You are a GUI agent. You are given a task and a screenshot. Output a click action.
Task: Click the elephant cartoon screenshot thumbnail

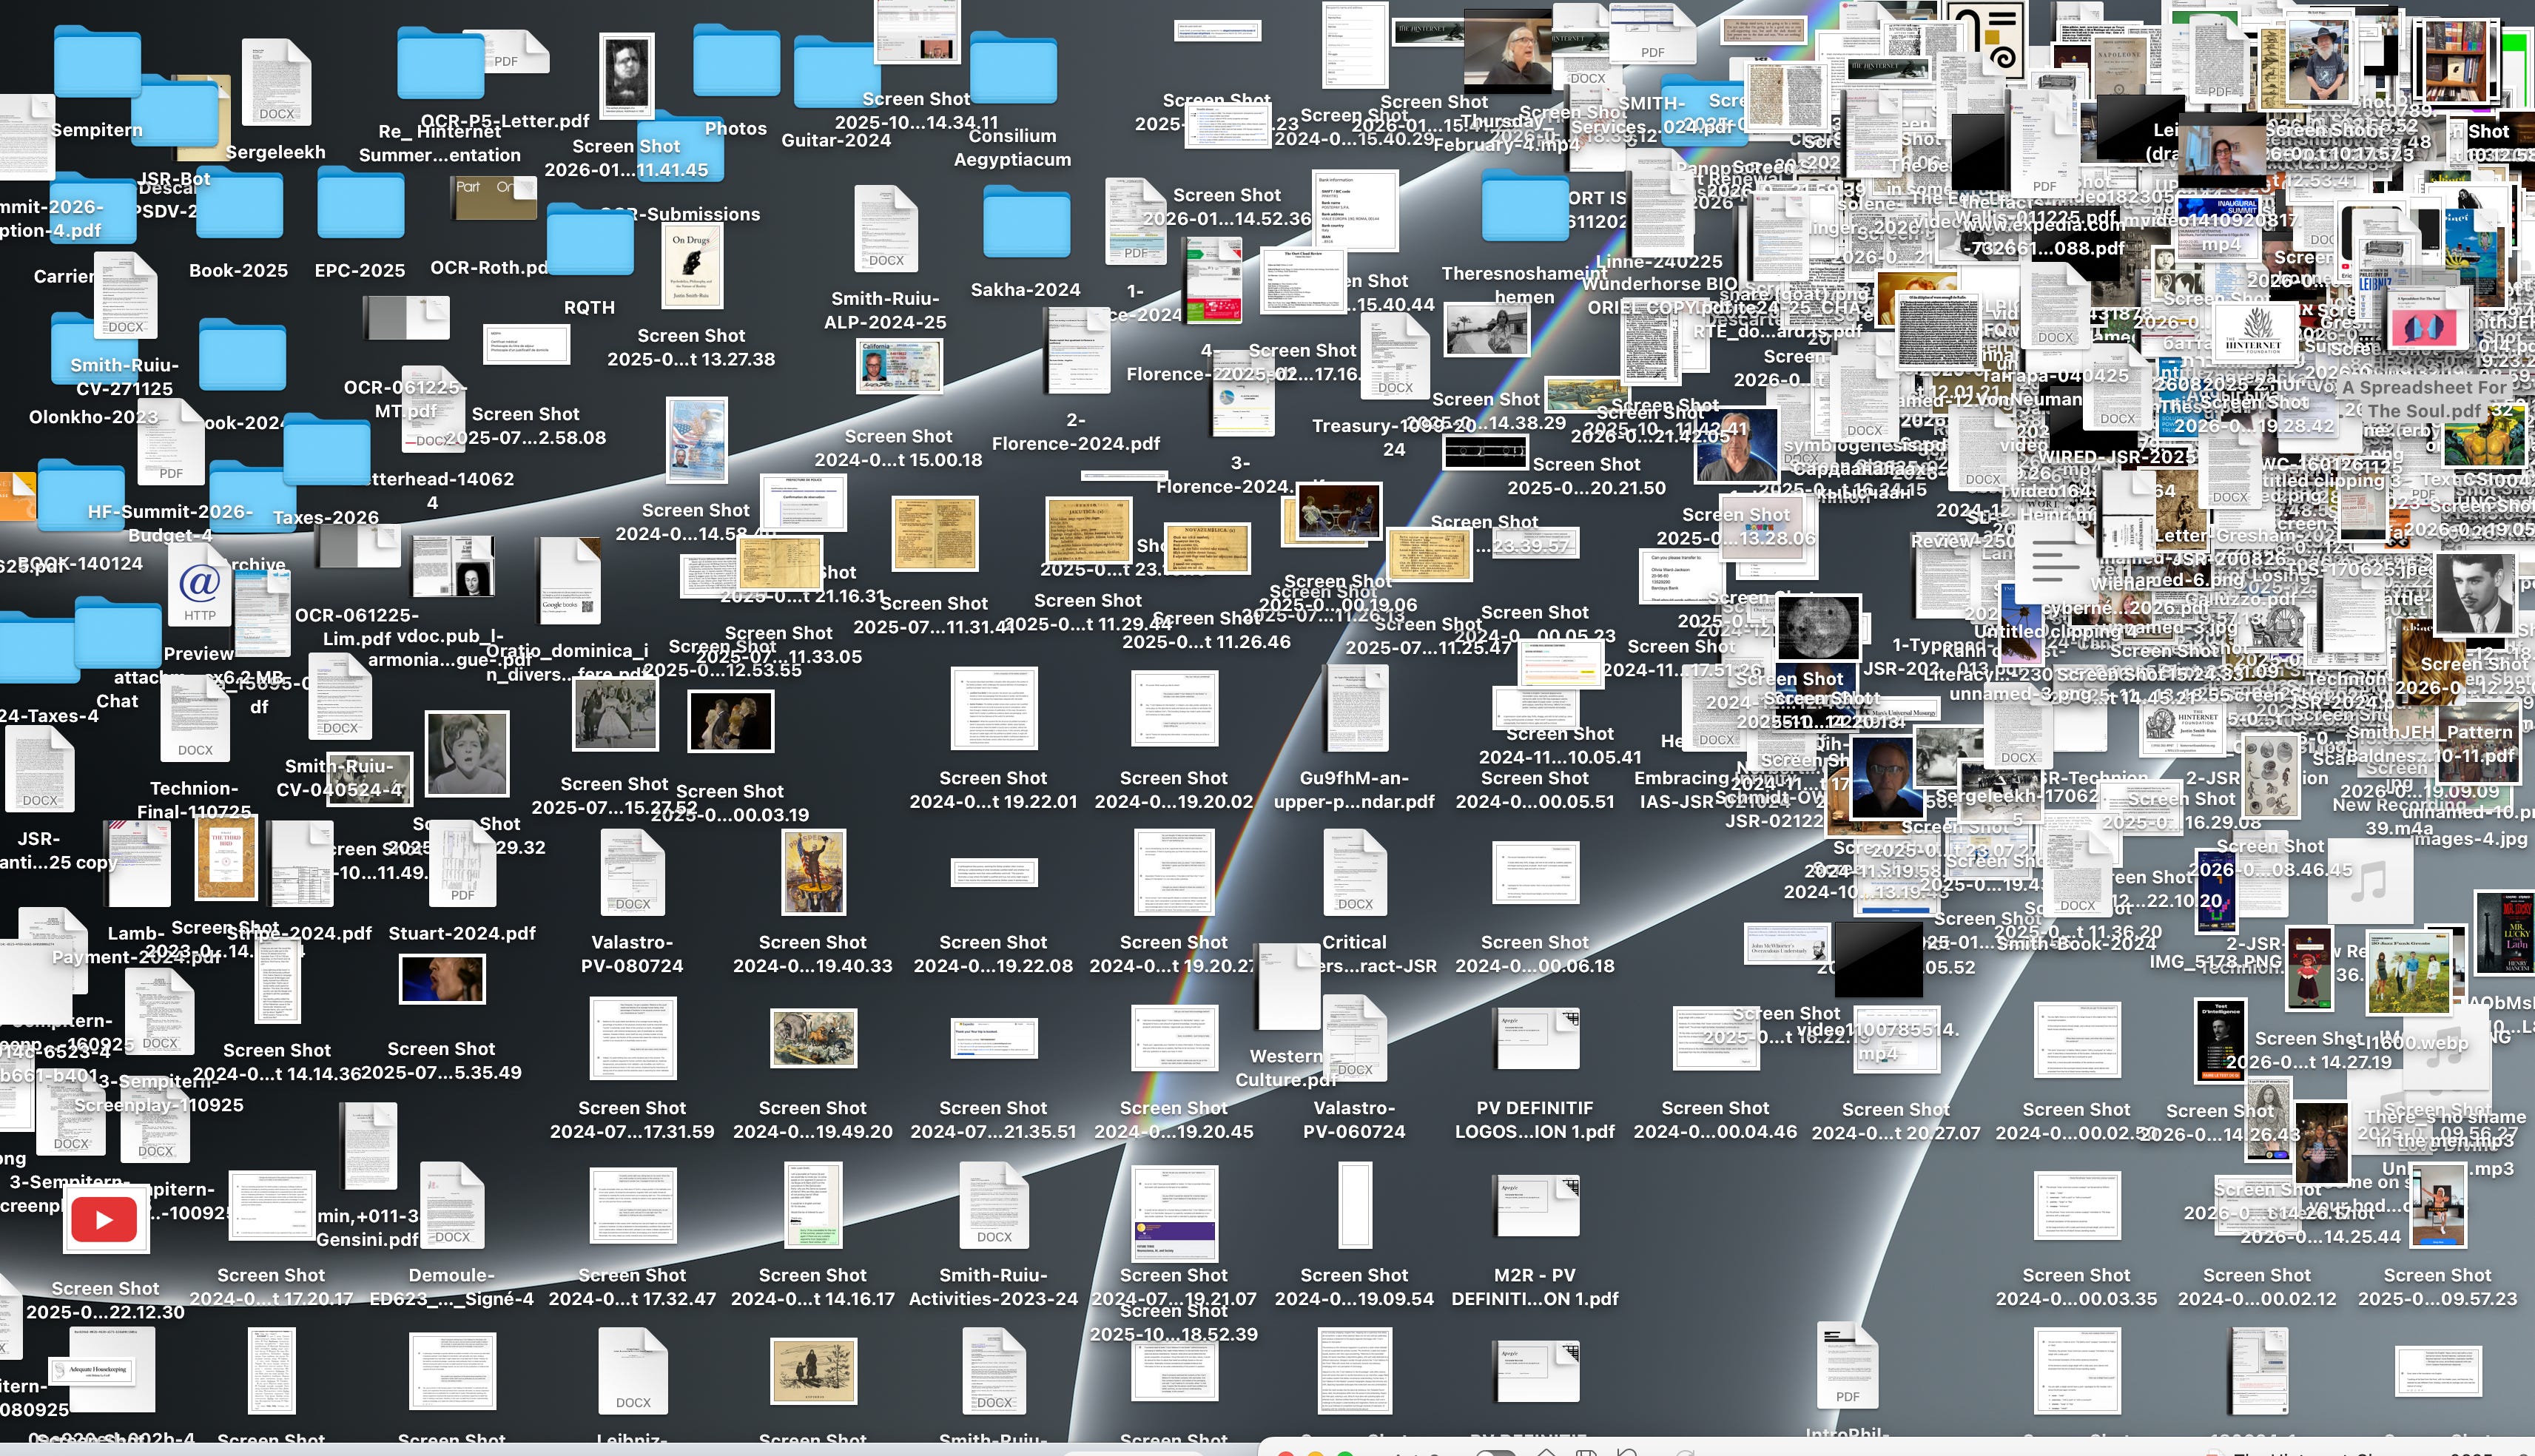[813, 1039]
